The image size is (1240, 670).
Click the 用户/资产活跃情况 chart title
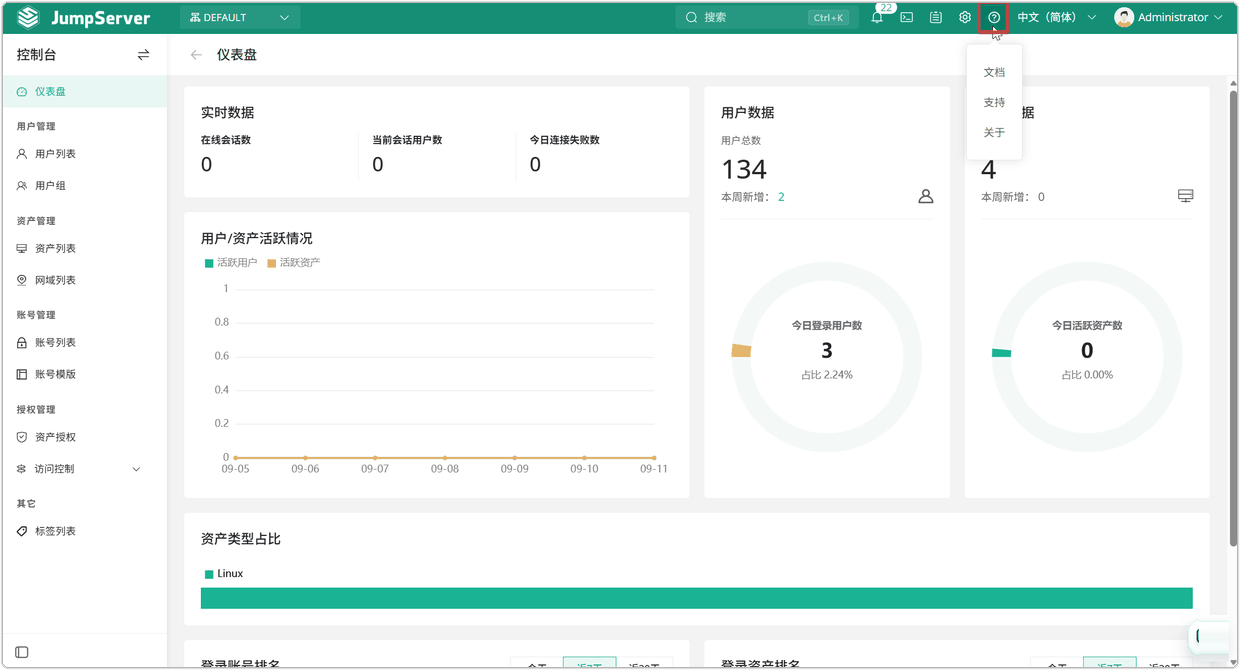coord(257,238)
